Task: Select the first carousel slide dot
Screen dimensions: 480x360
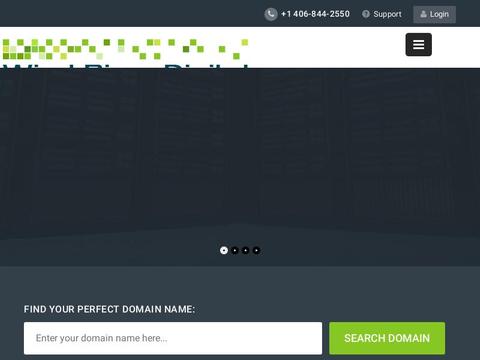Action: 224,250
